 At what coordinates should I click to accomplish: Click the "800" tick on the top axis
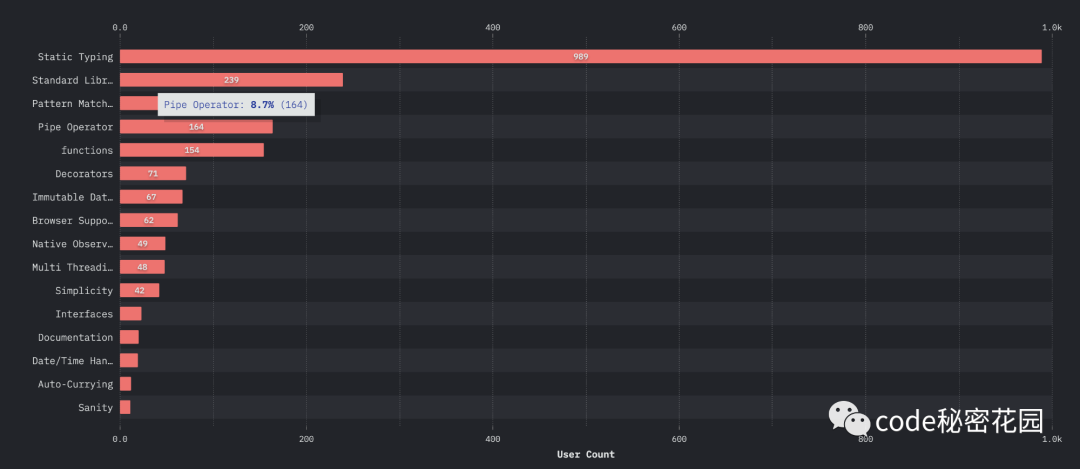tap(866, 28)
